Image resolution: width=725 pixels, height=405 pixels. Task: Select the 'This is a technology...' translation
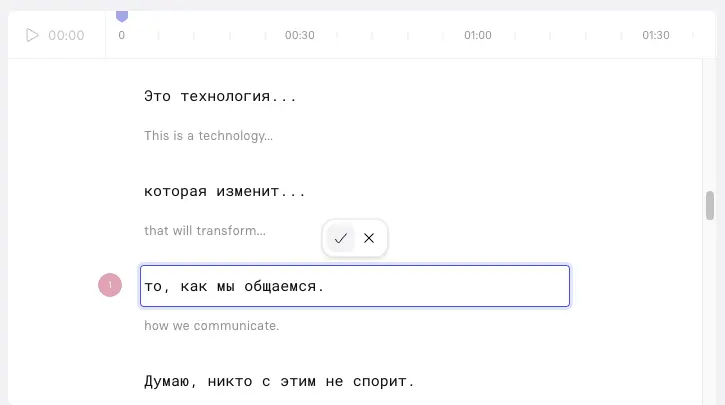tap(209, 135)
